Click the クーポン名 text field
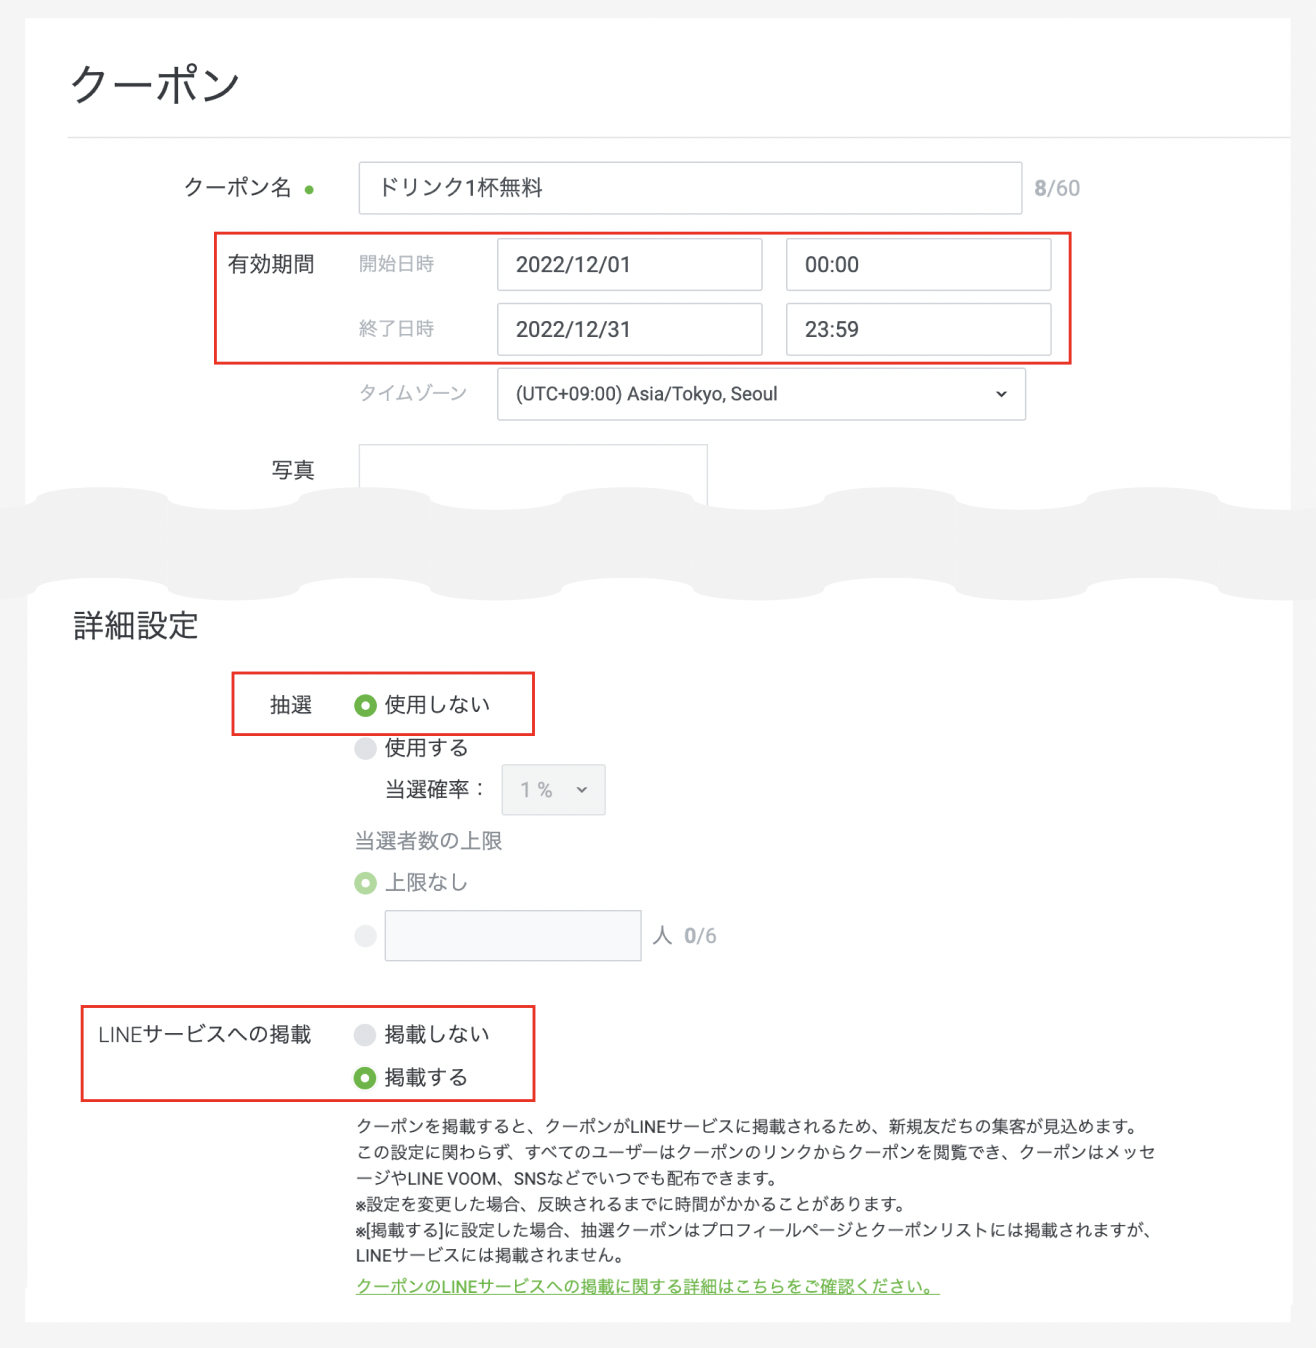Viewport: 1316px width, 1348px height. point(689,188)
